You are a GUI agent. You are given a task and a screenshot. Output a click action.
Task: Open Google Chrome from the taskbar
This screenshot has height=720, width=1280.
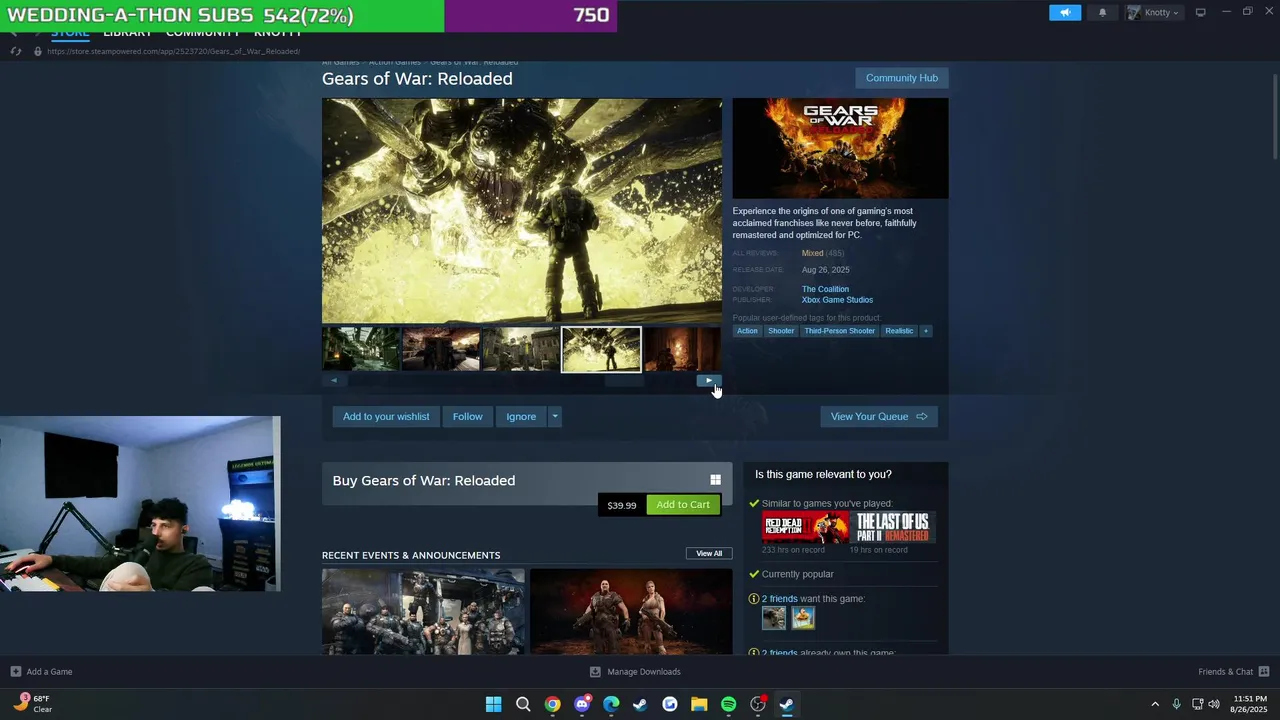(552, 704)
